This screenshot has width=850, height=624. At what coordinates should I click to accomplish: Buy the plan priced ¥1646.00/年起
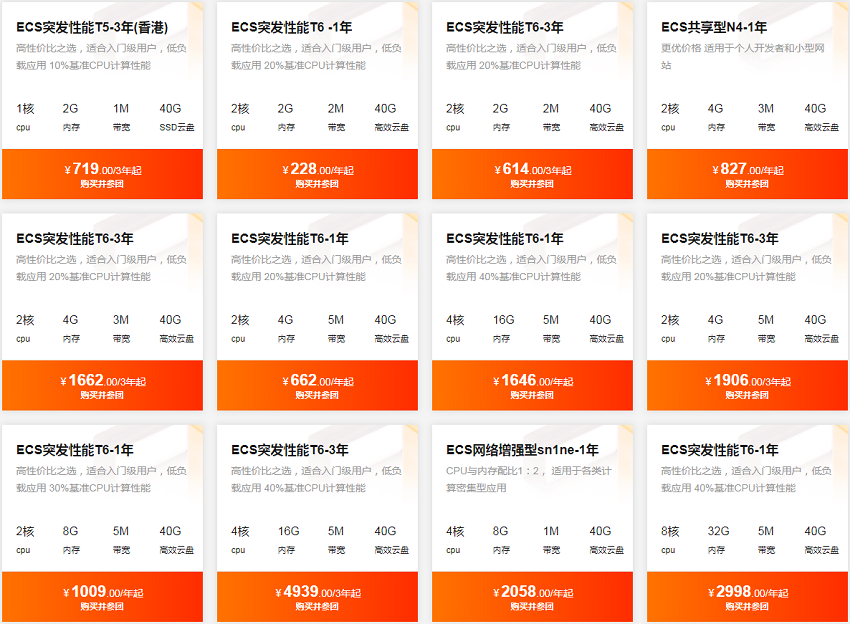point(532,385)
